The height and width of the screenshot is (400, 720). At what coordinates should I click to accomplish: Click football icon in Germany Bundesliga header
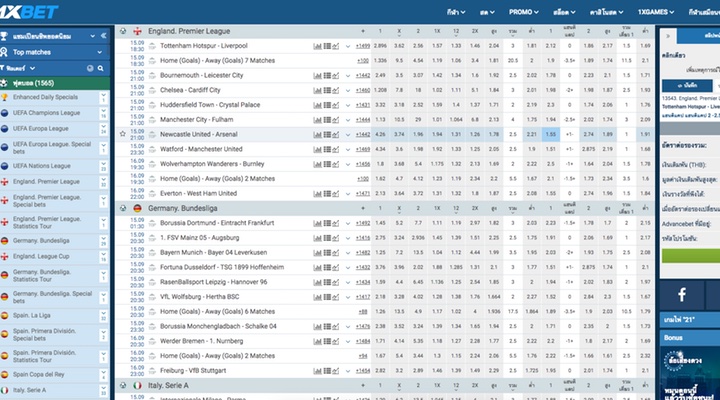tap(123, 208)
